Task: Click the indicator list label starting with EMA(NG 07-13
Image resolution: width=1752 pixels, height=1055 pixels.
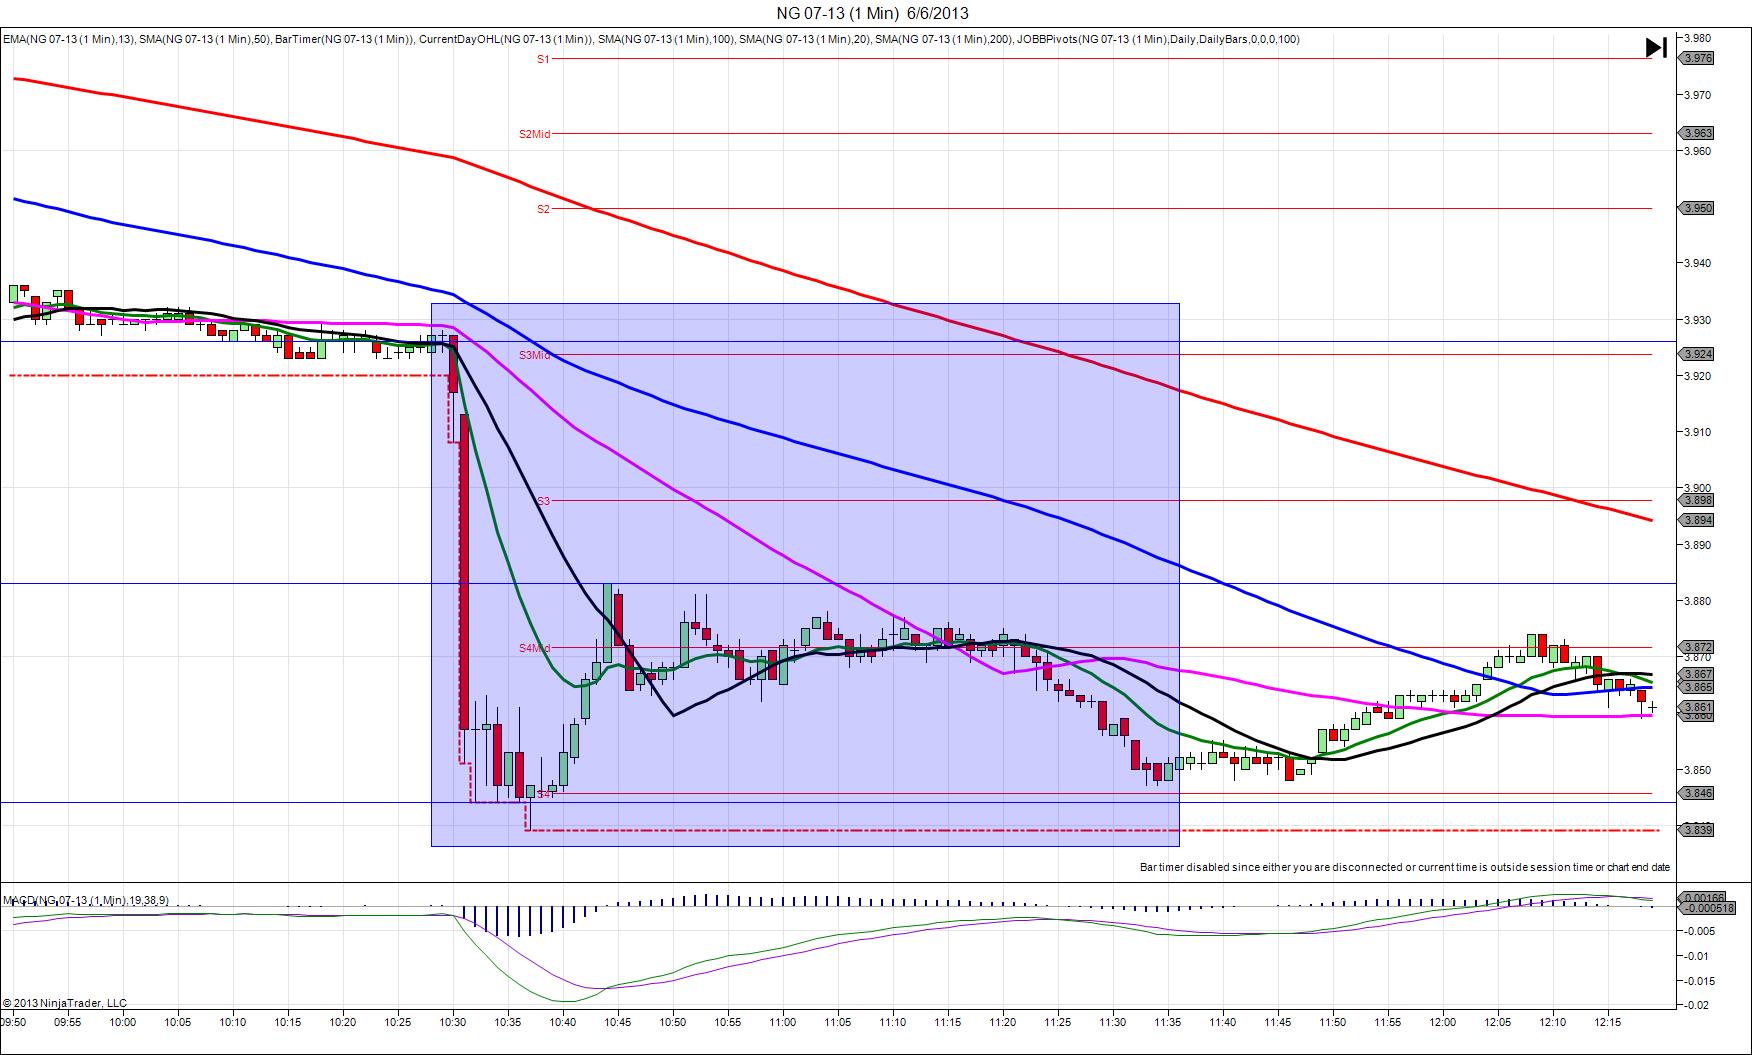Action: (650, 39)
